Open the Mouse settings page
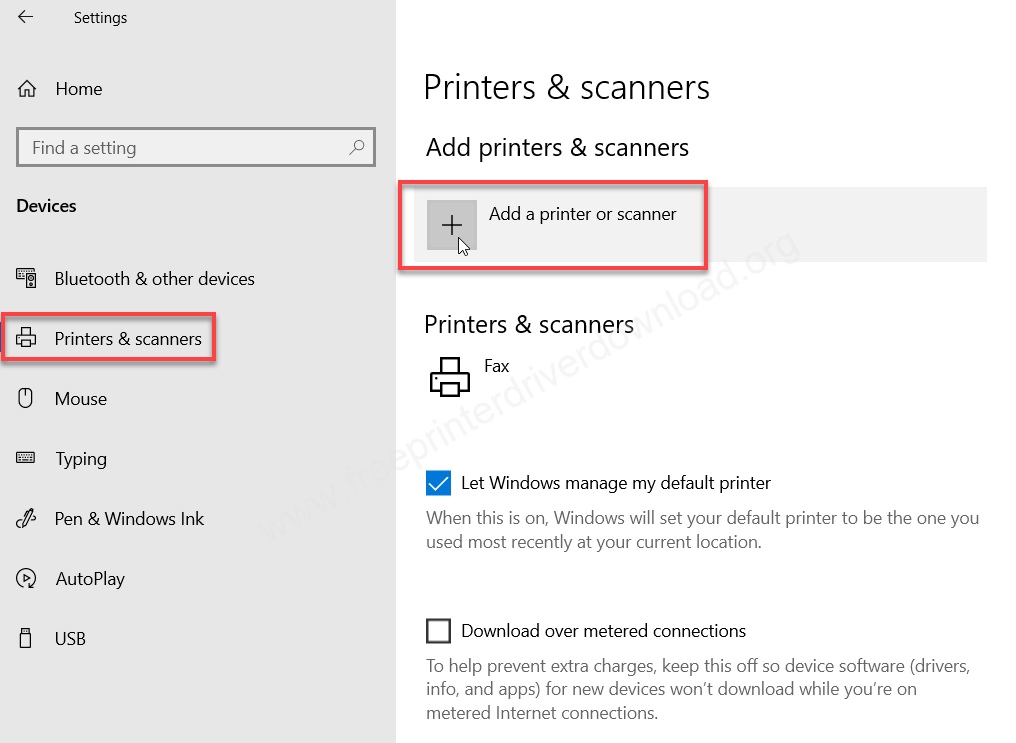The image size is (1016, 743). (x=81, y=398)
